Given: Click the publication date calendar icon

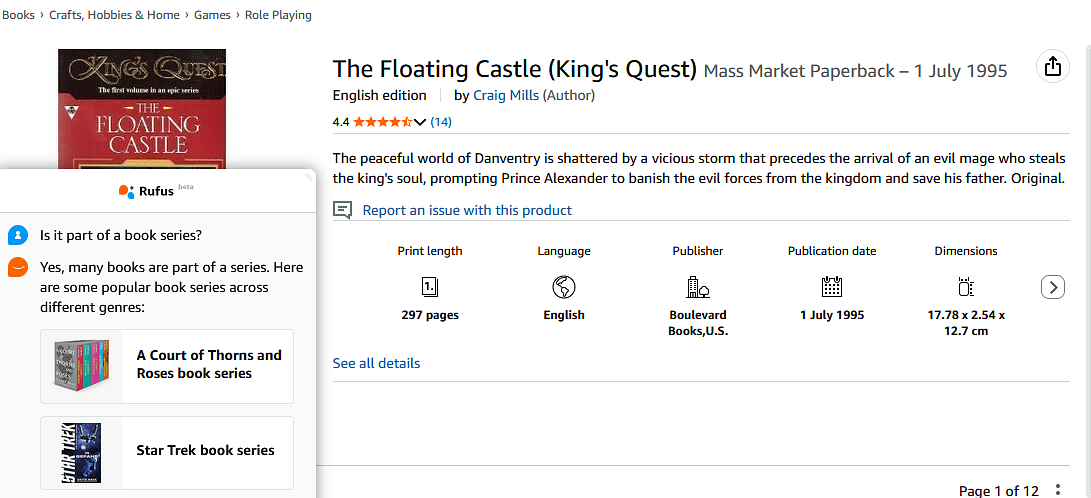Looking at the screenshot, I should point(831,287).
